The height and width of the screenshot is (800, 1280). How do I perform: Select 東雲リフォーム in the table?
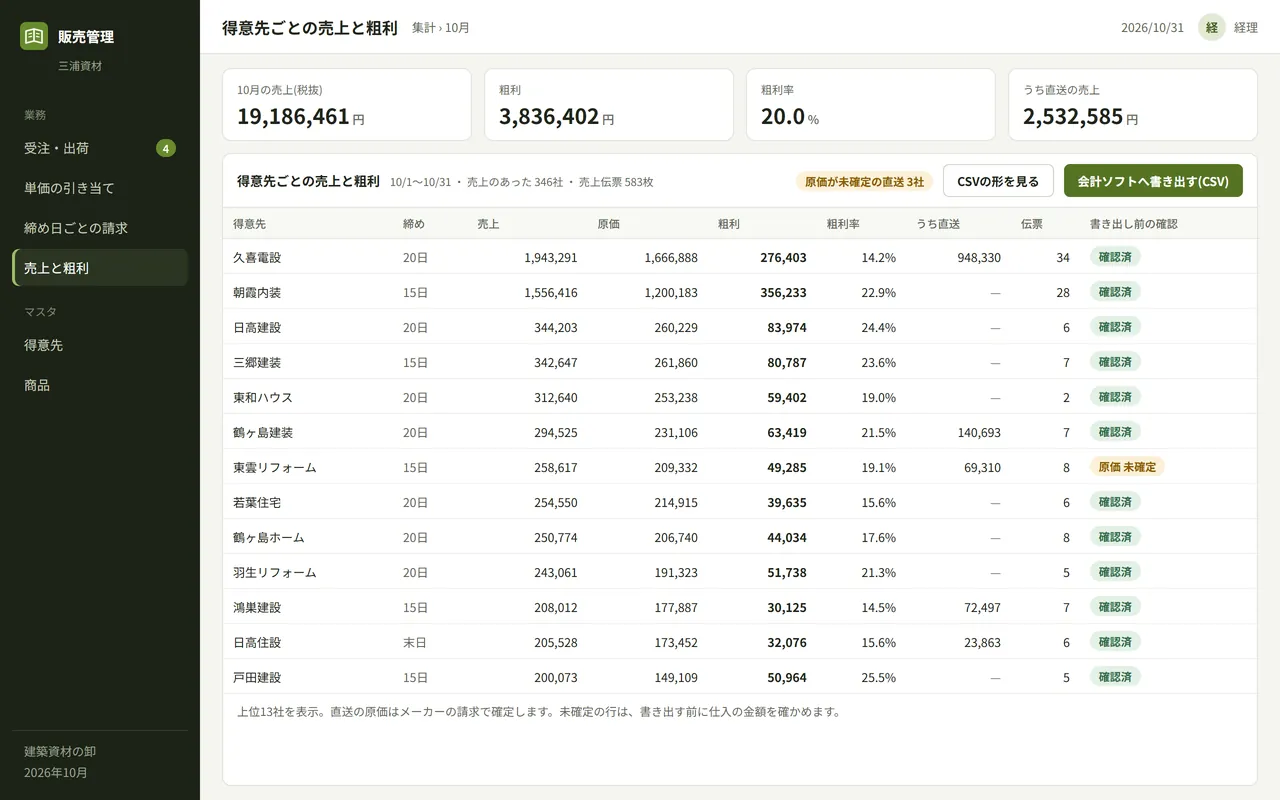coord(275,467)
